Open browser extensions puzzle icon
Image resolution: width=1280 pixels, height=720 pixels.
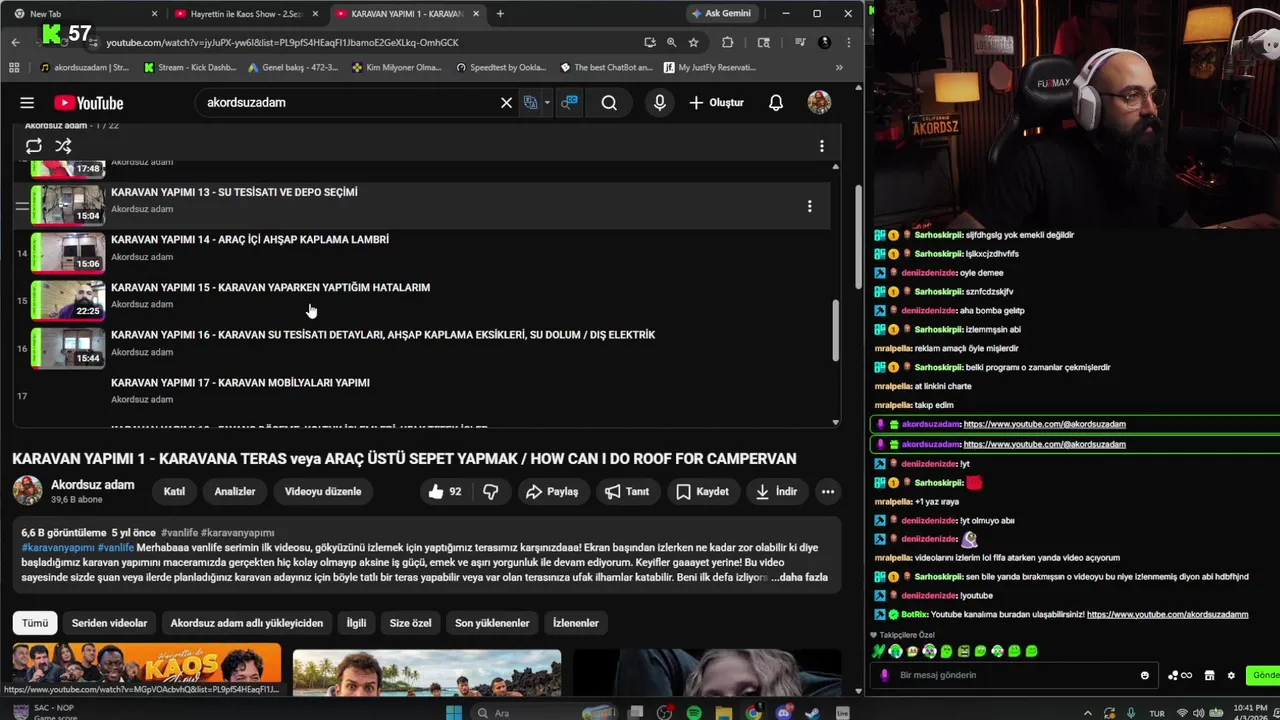[x=727, y=43]
